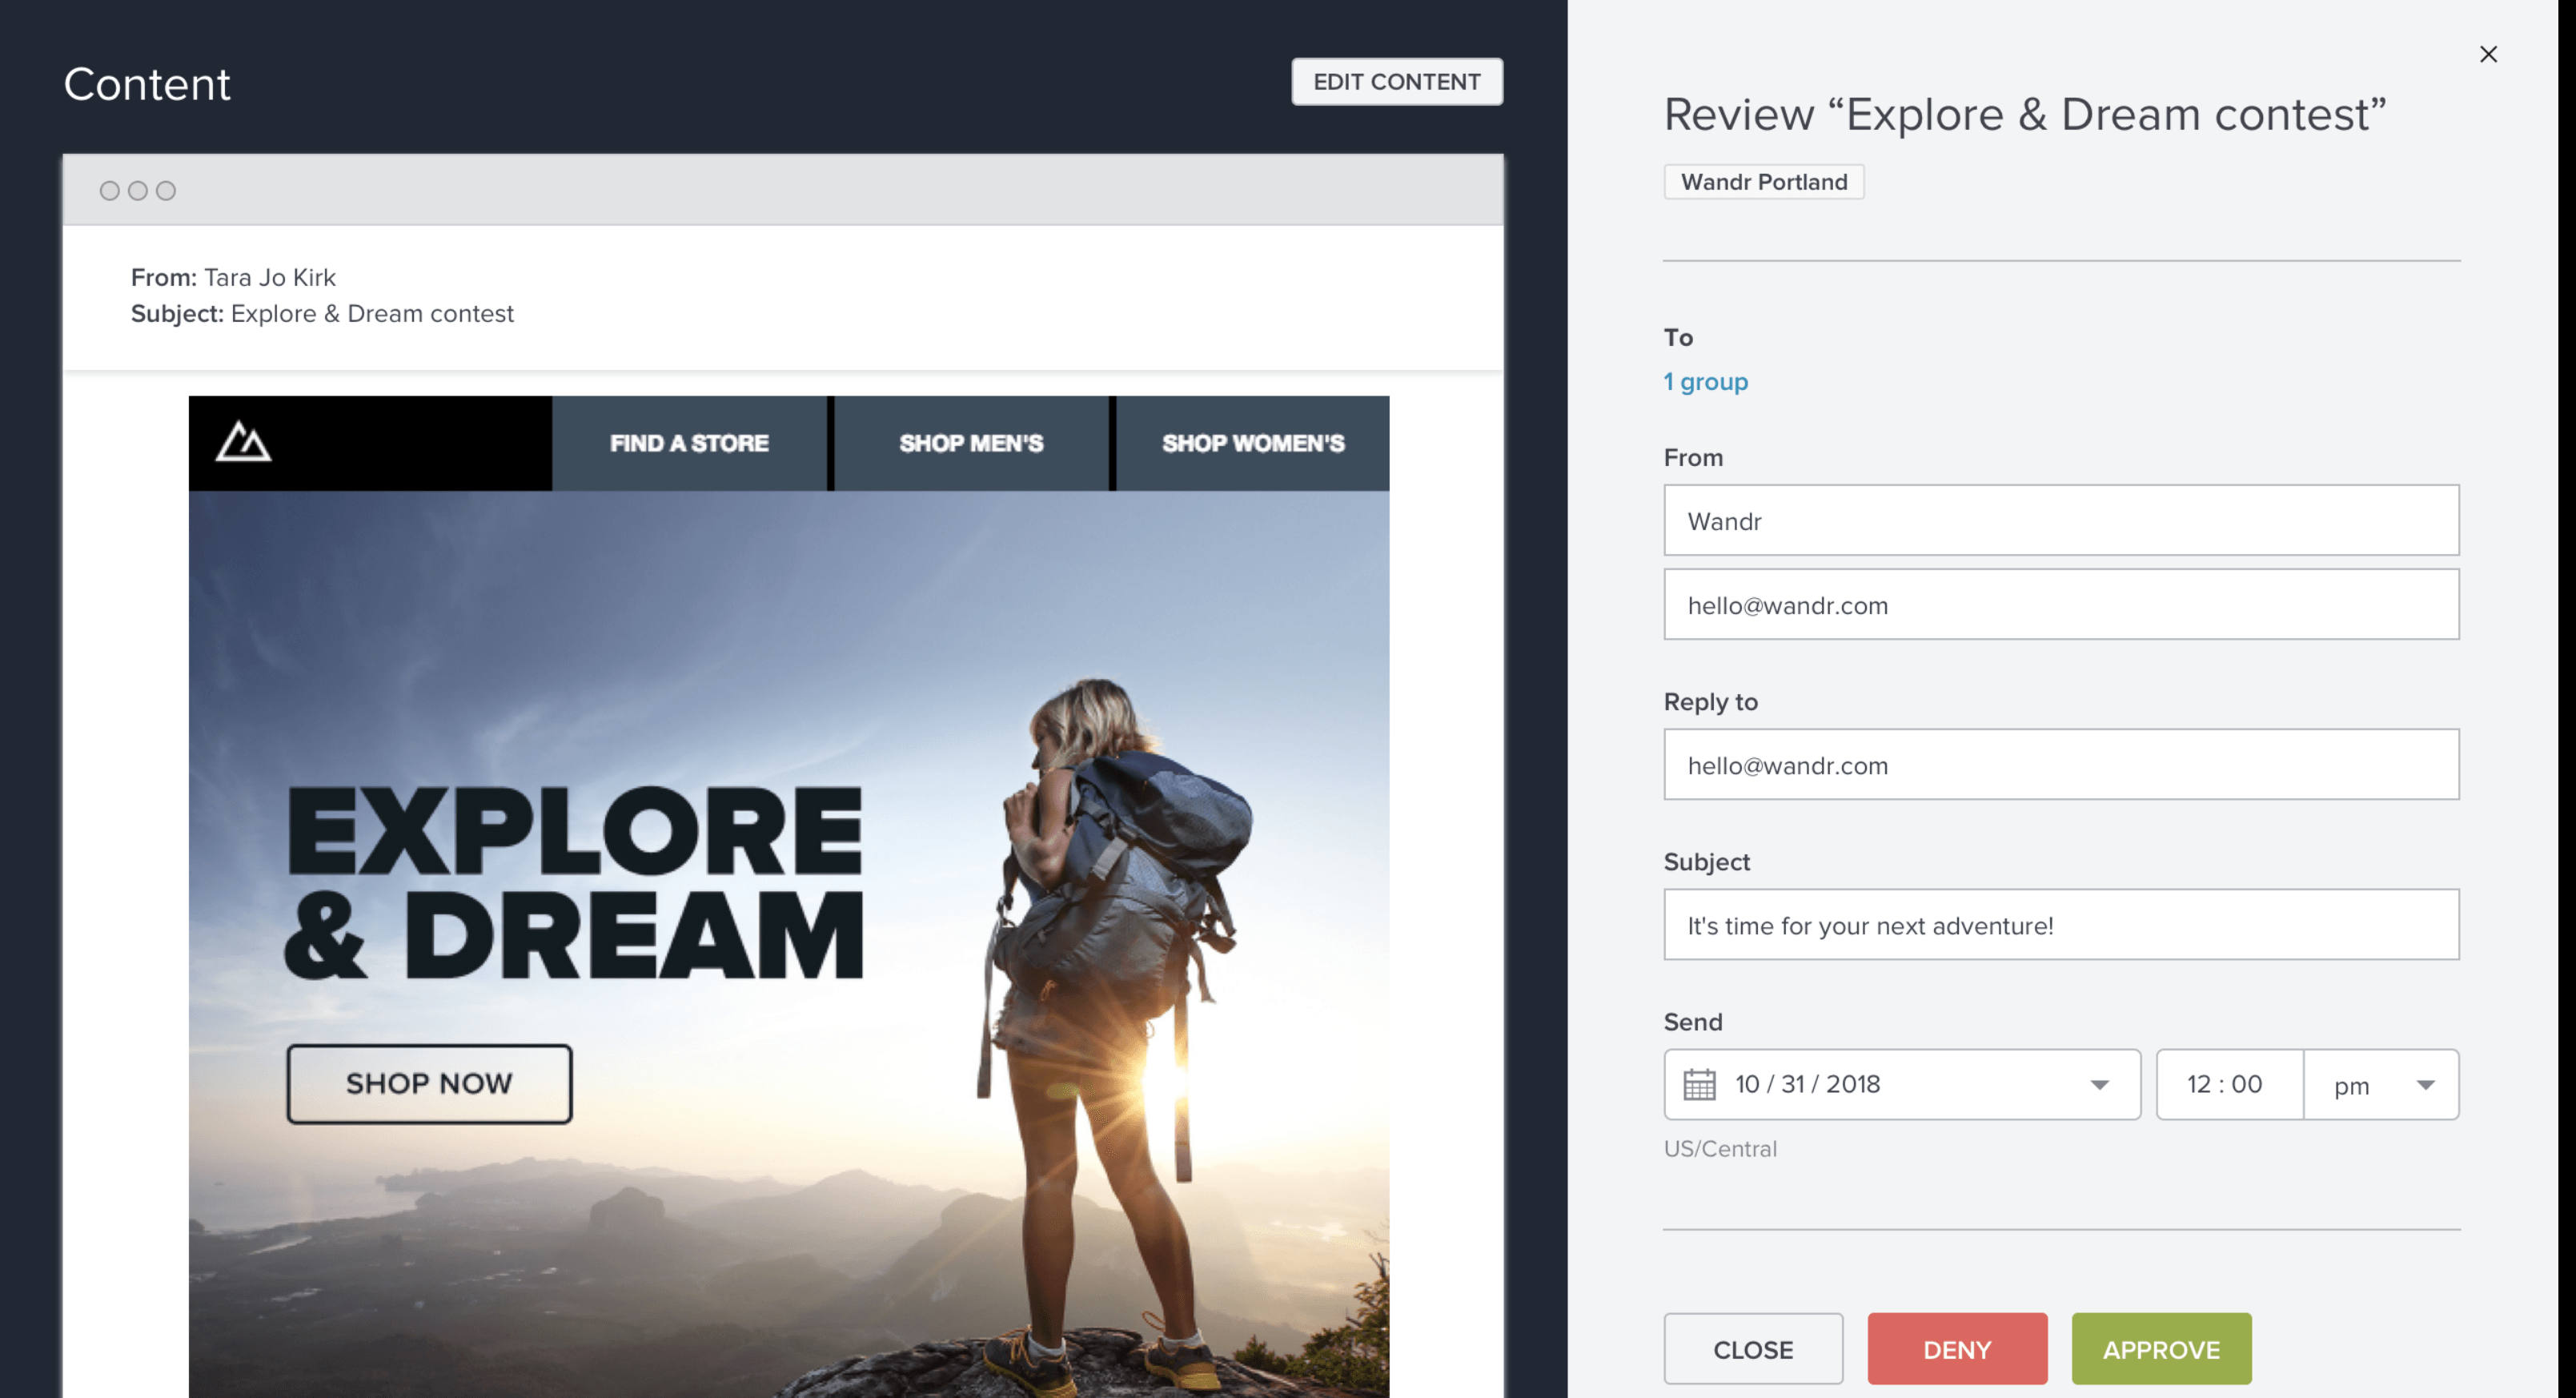
Task: Click the third window dot in preview bar
Action: (x=166, y=190)
